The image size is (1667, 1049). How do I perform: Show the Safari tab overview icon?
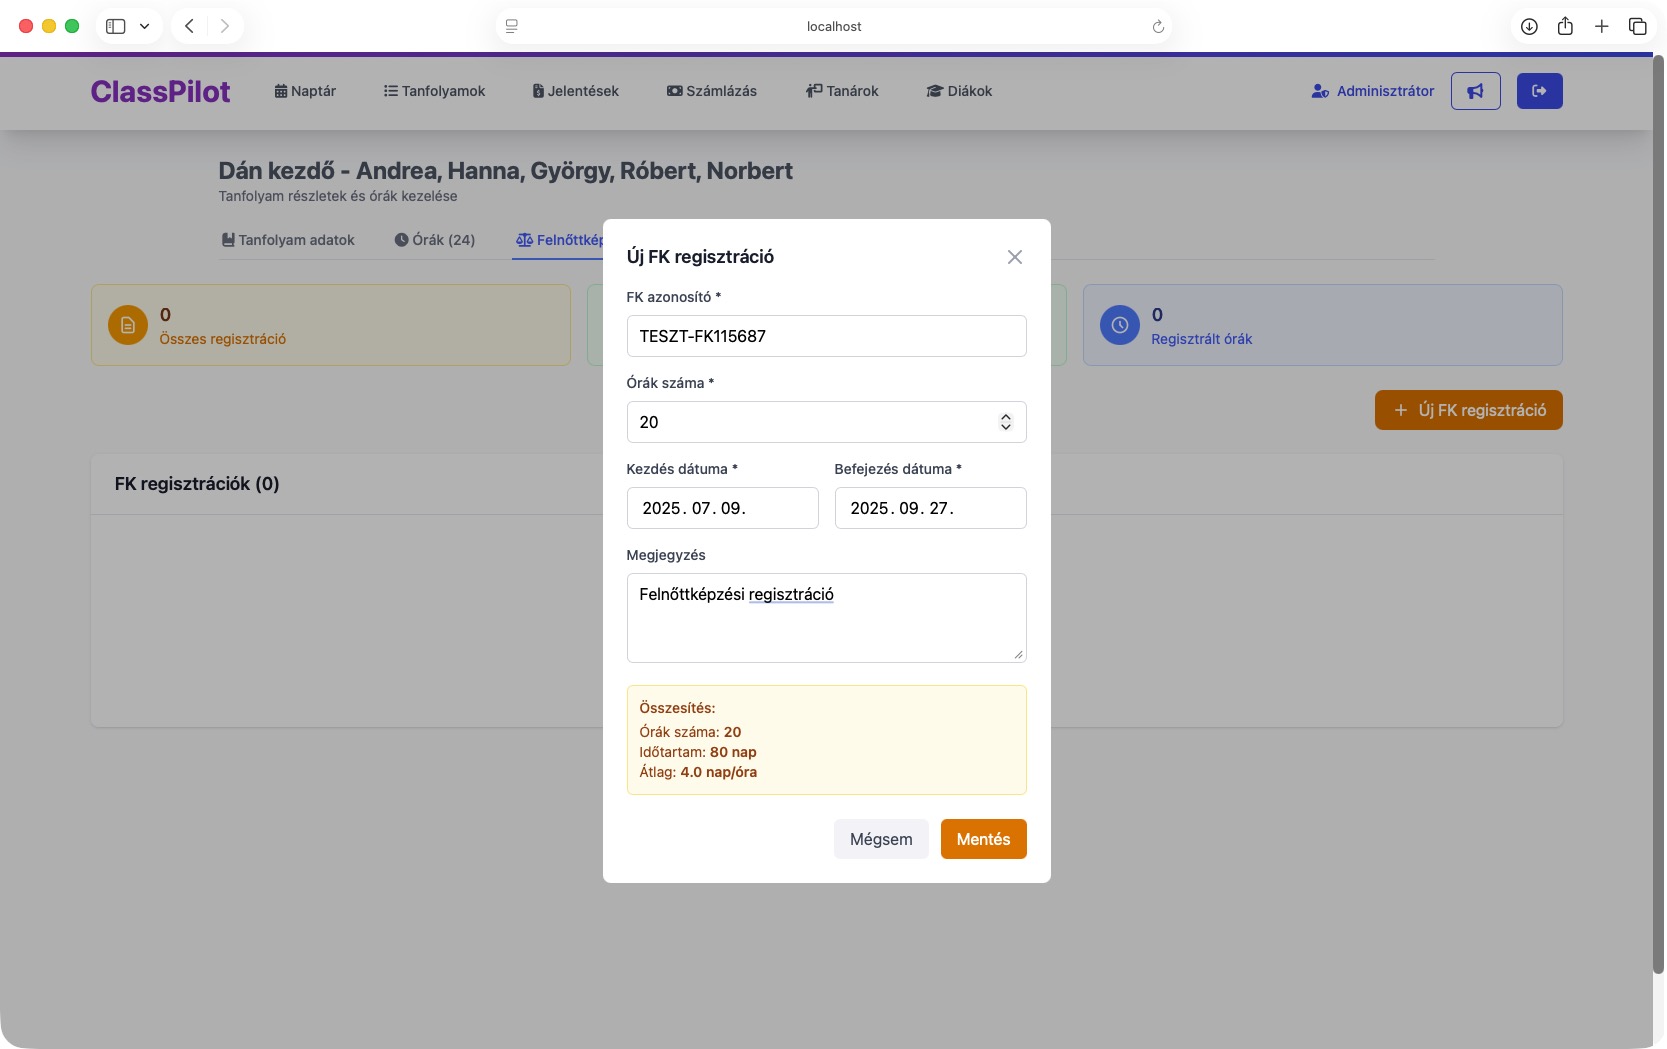[1637, 27]
